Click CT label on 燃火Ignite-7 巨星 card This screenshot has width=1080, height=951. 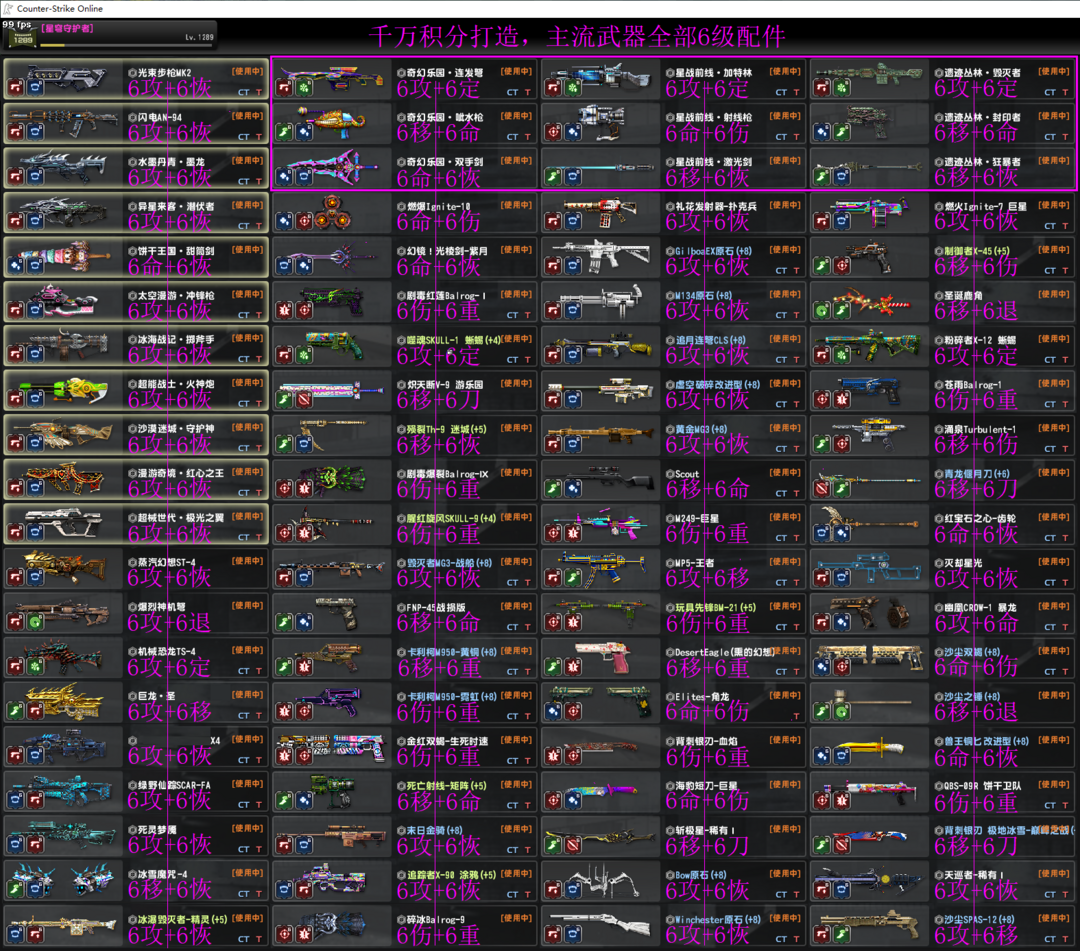pyautogui.click(x=1050, y=226)
